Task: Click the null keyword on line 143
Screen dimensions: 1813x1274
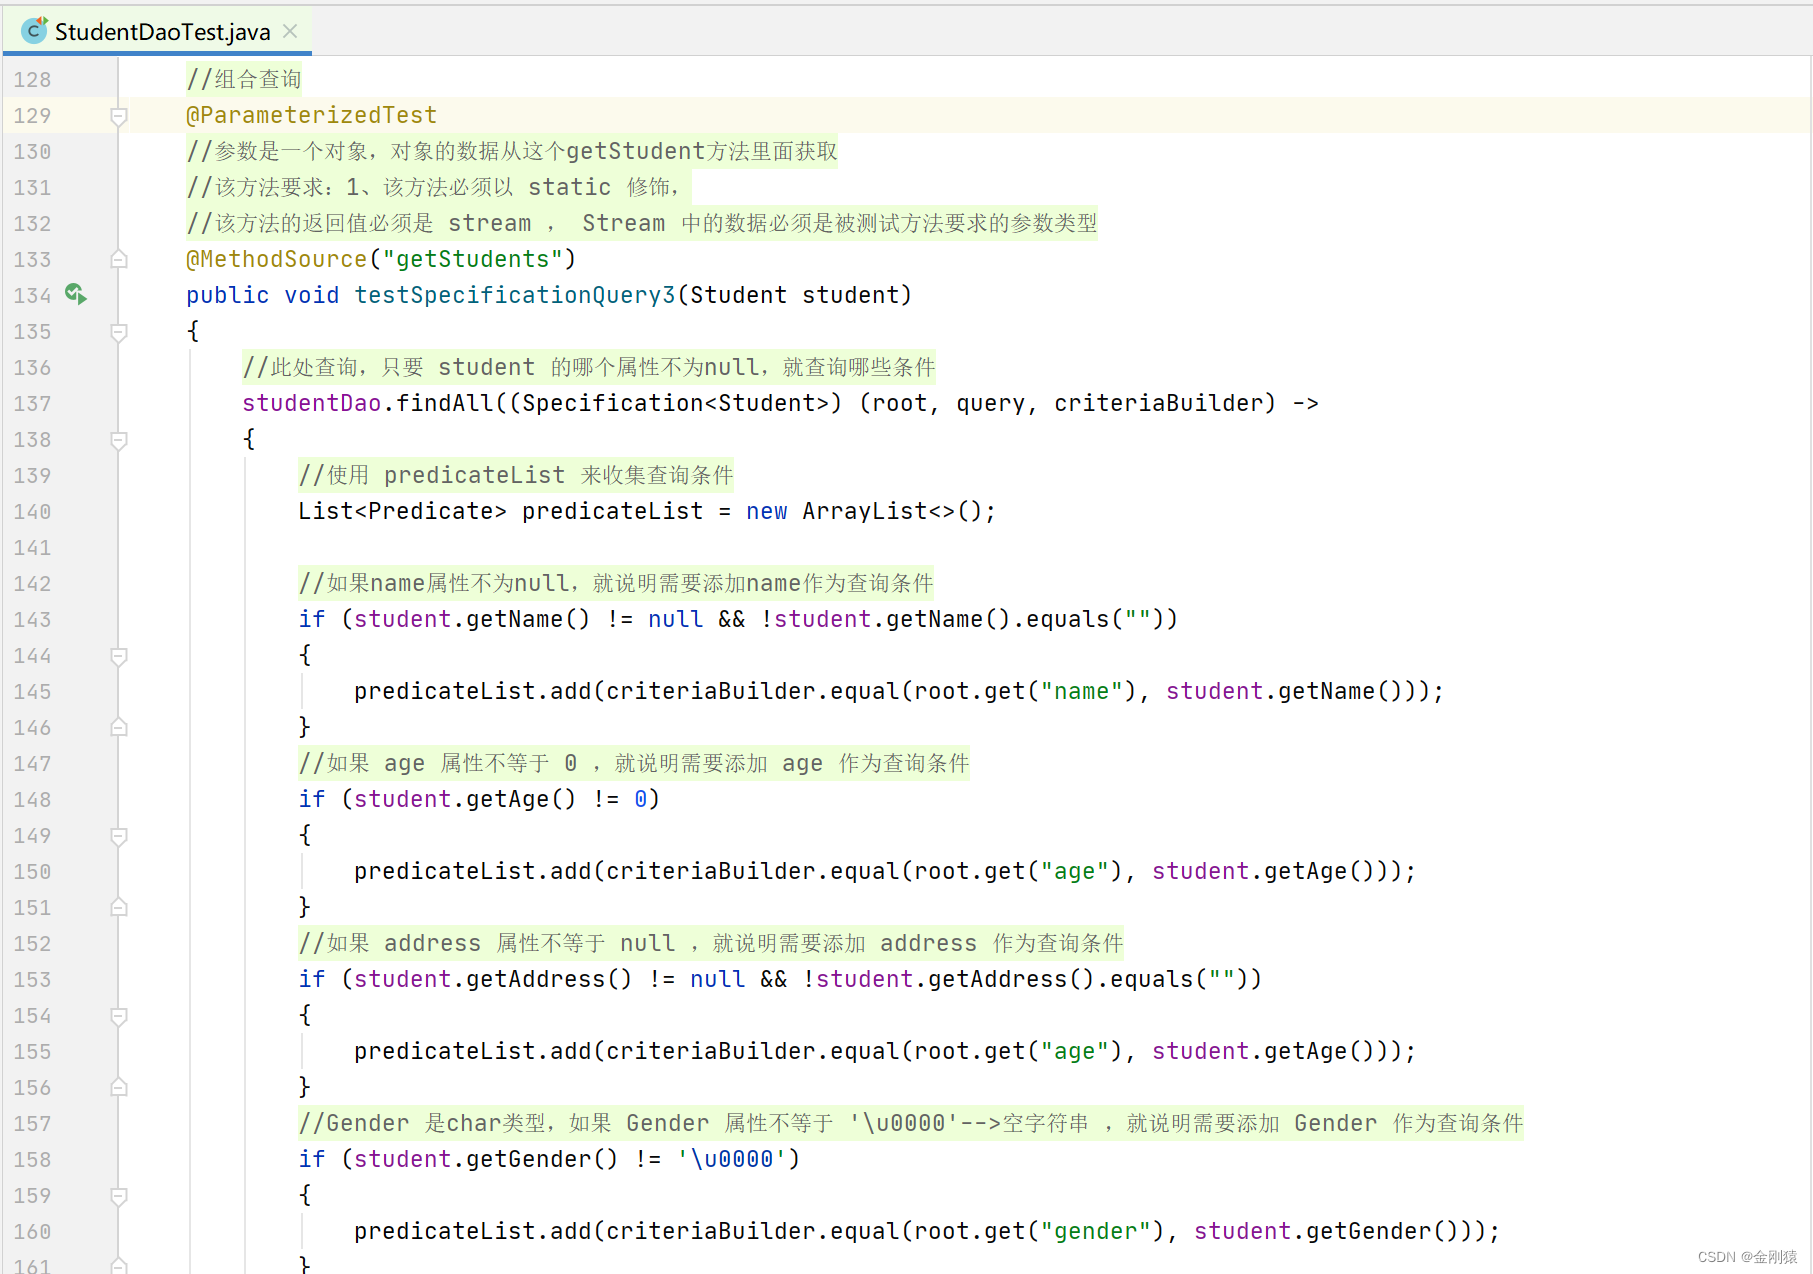Action: [x=676, y=619]
